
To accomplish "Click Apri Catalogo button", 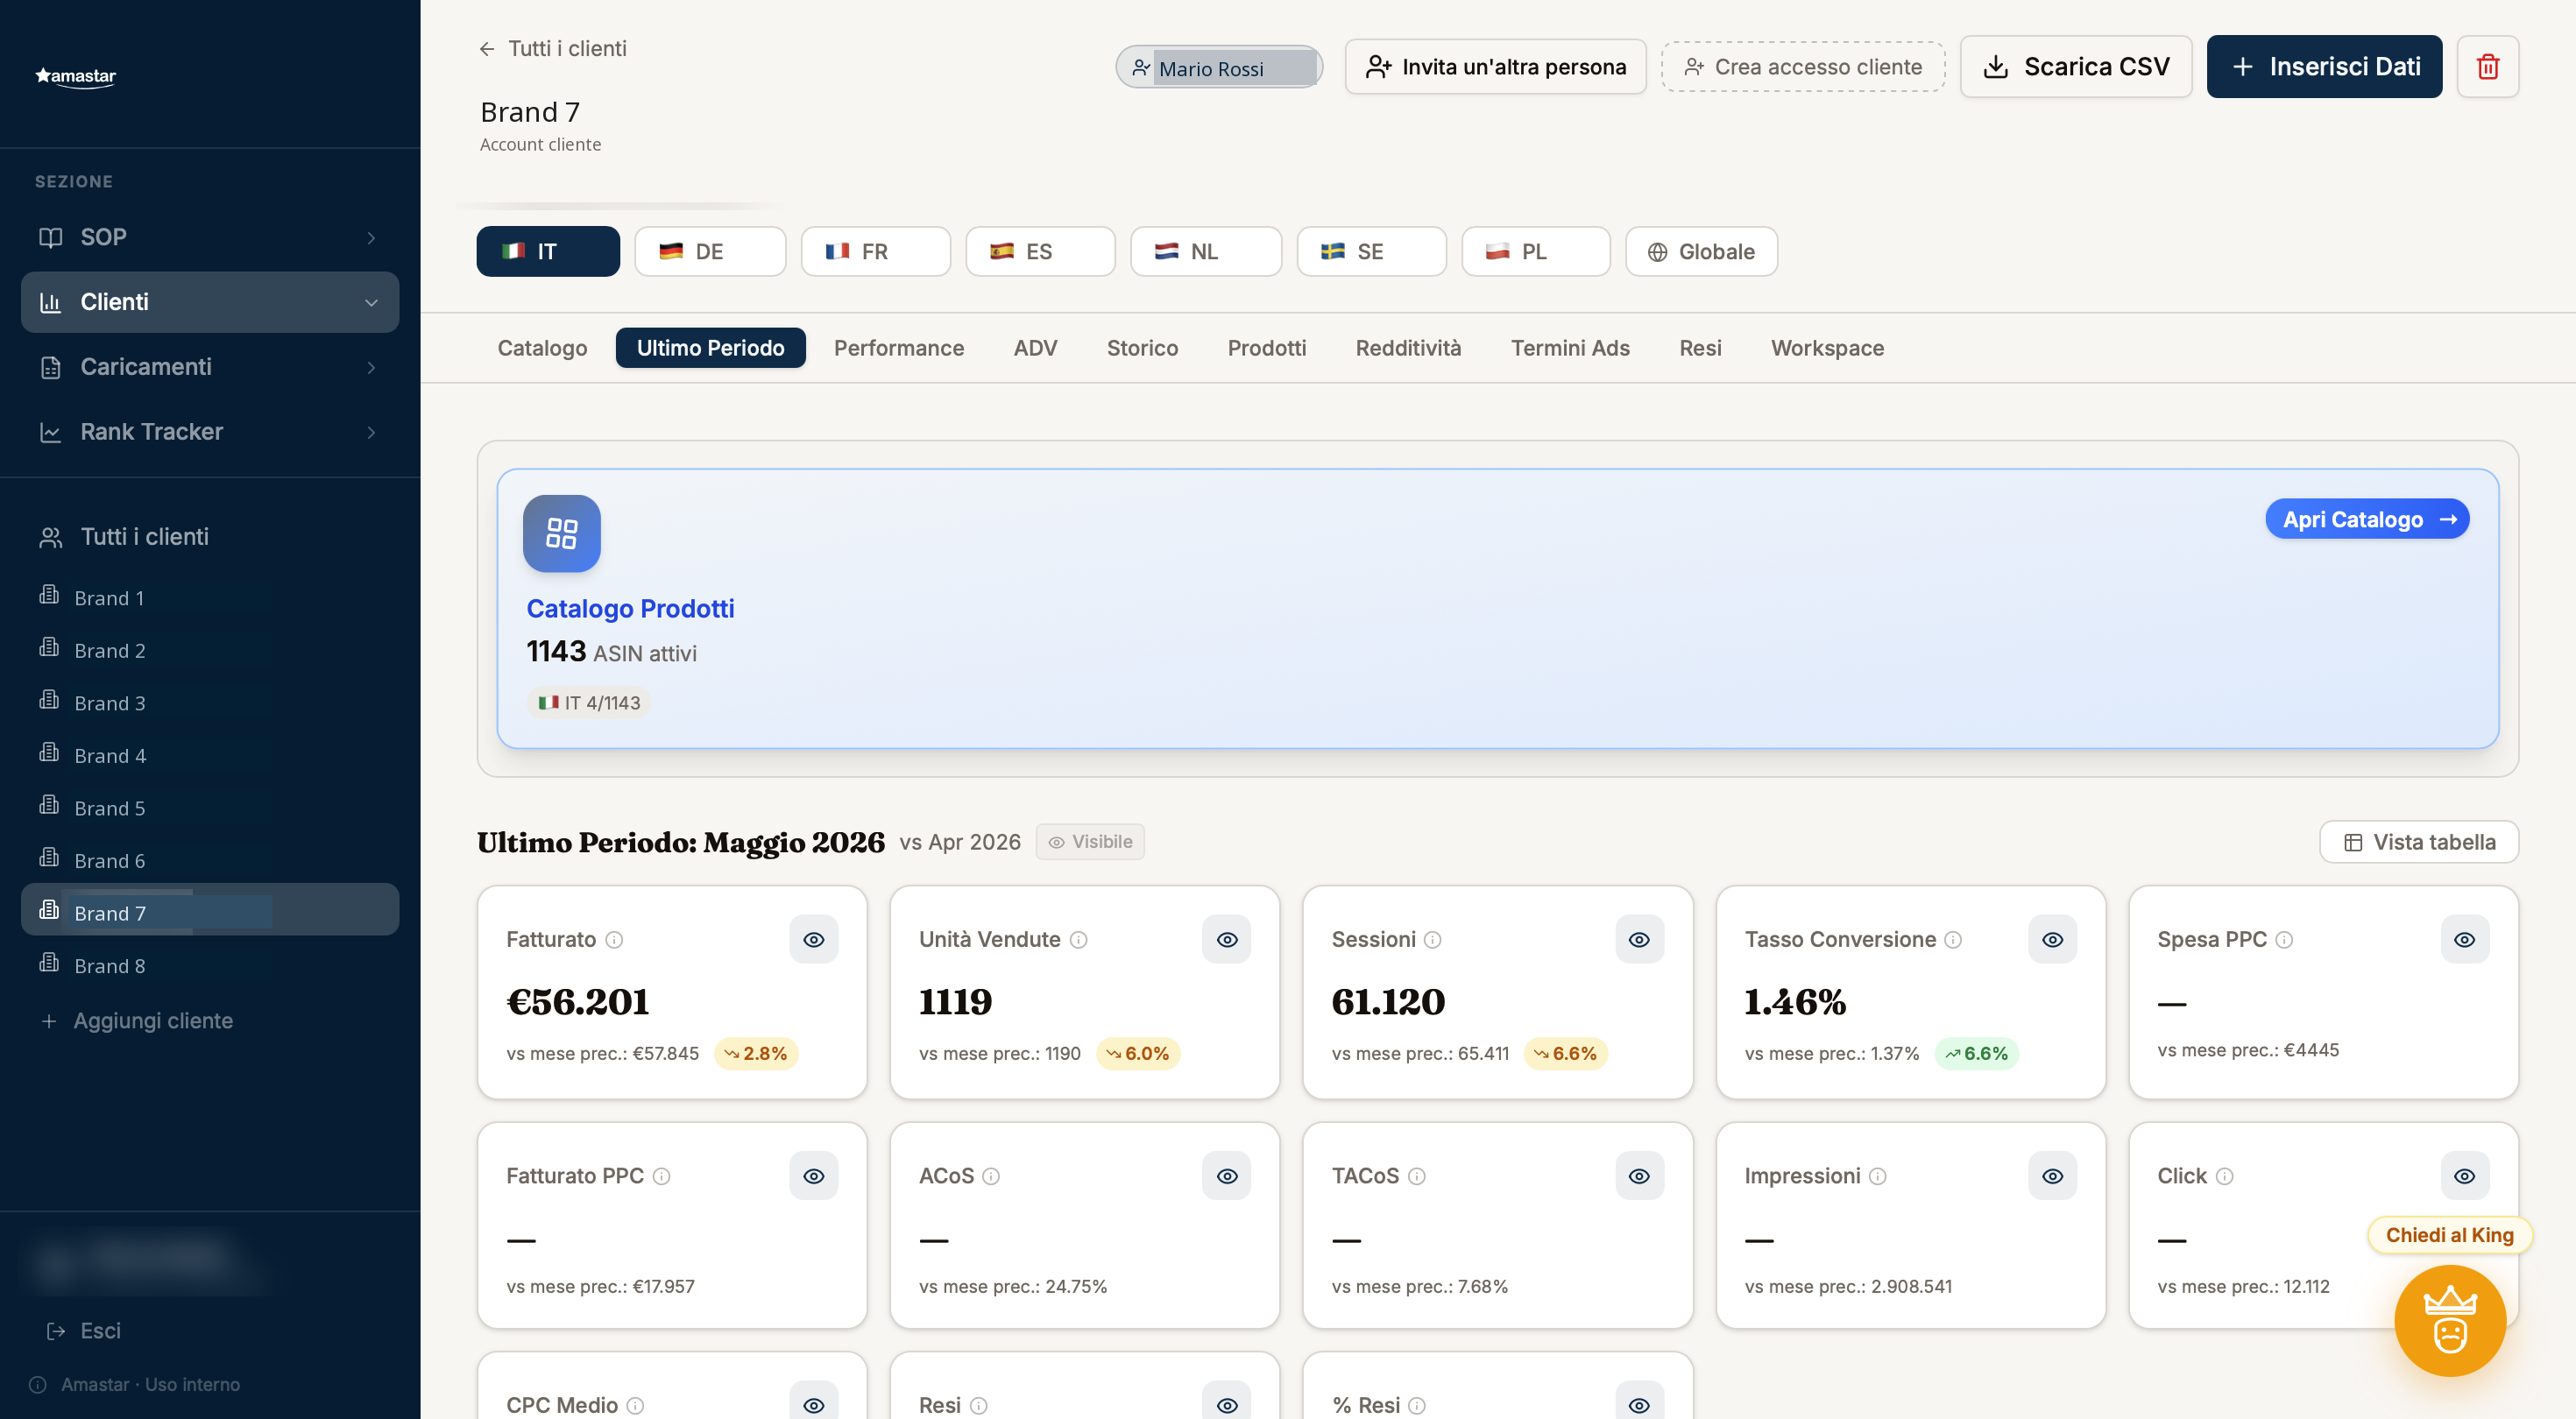I will coord(2366,519).
